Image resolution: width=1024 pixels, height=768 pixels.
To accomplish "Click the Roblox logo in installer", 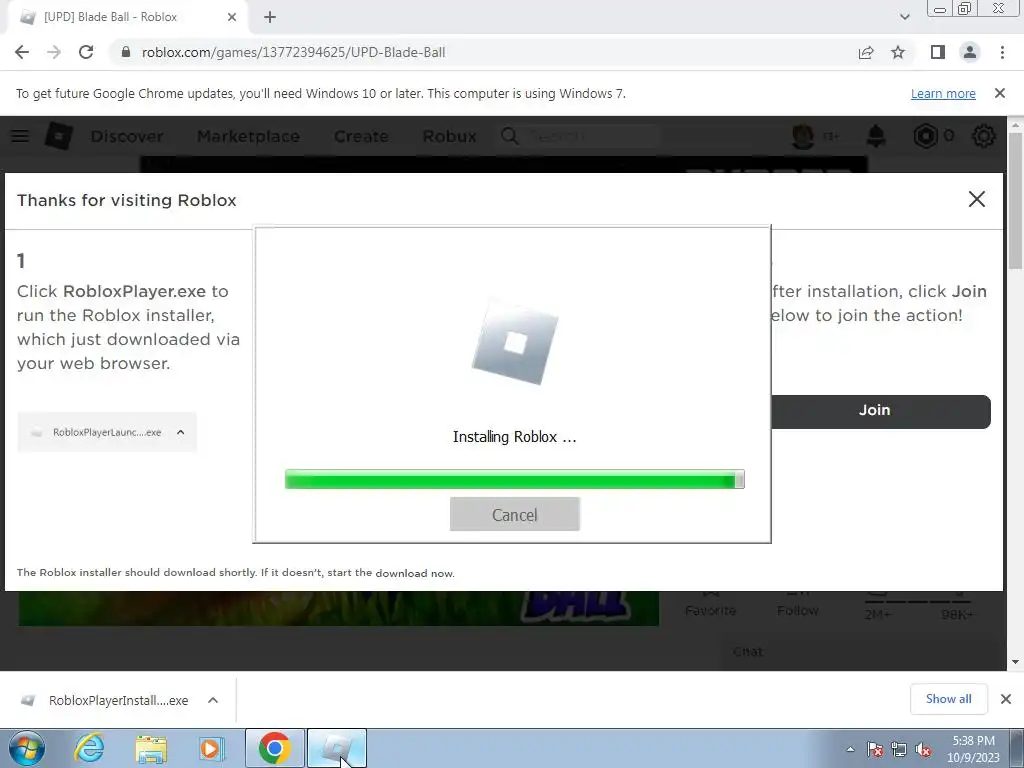I will 515,342.
